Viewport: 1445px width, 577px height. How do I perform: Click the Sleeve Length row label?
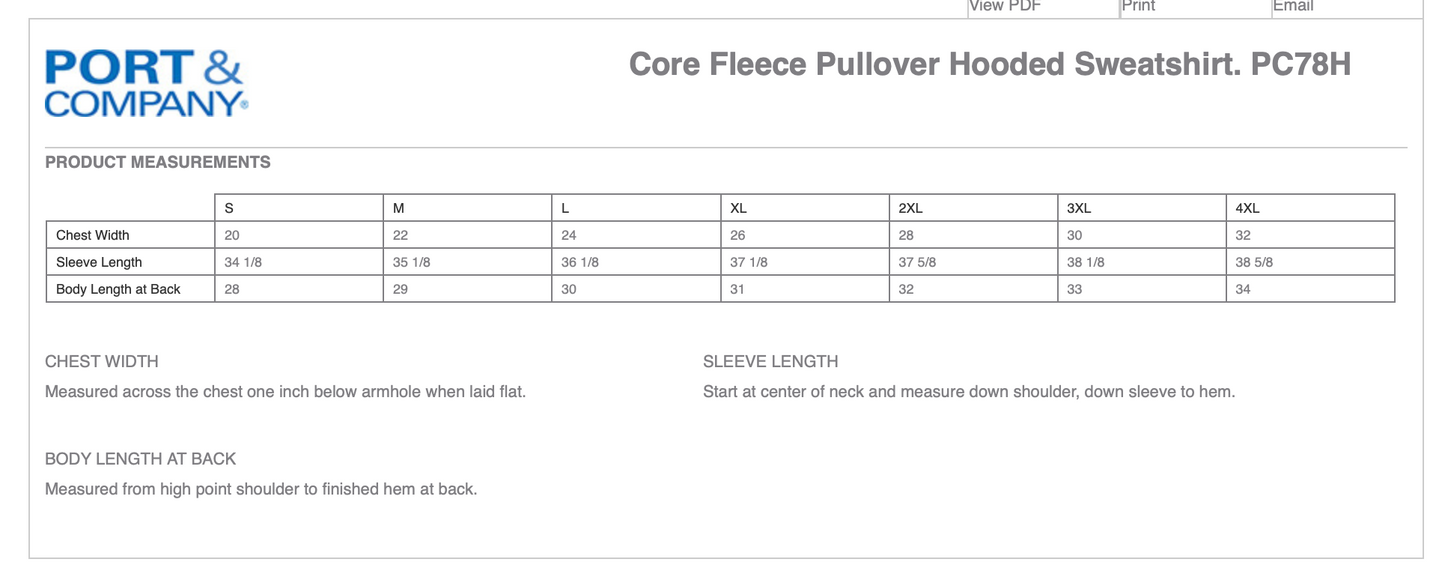coord(99,262)
